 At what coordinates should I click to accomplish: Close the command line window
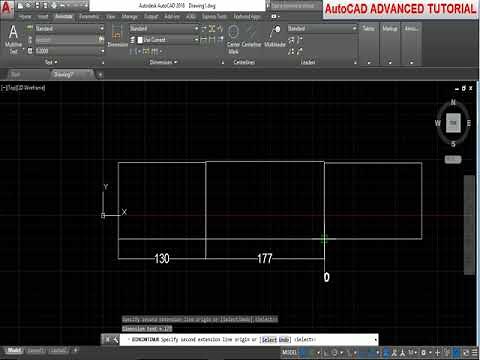pos(107,340)
